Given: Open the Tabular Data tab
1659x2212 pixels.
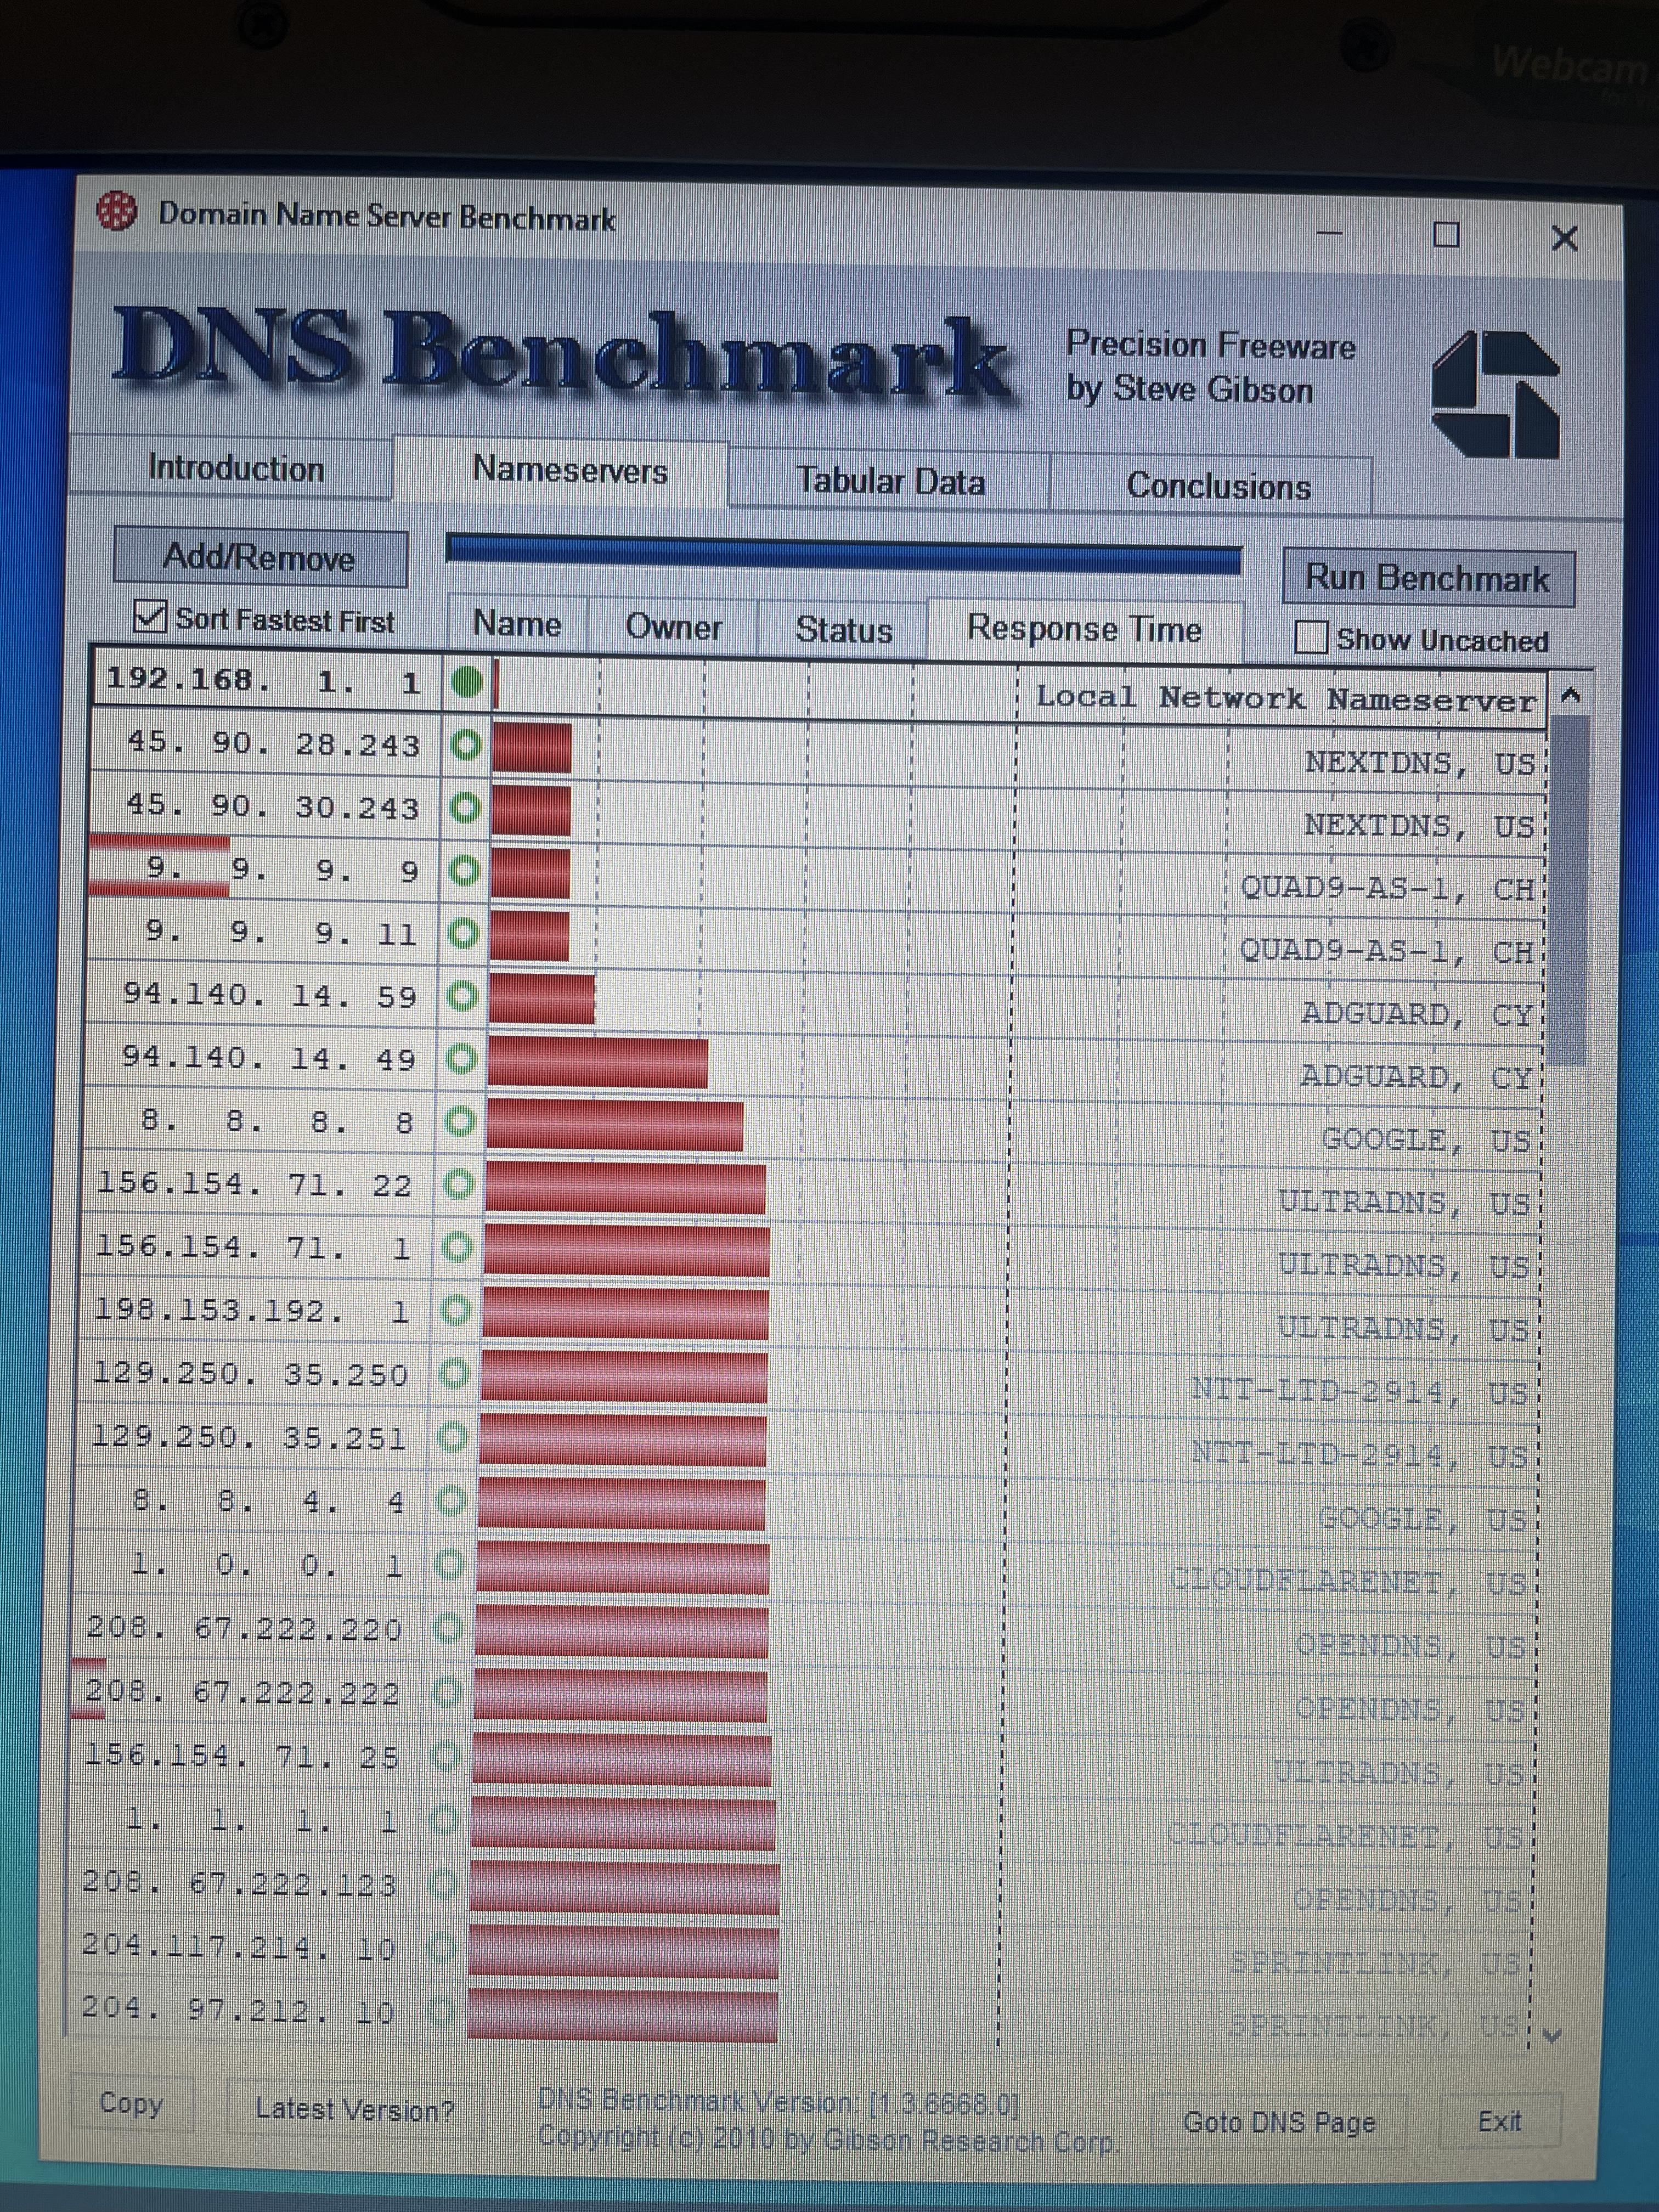Looking at the screenshot, I should click(x=890, y=481).
